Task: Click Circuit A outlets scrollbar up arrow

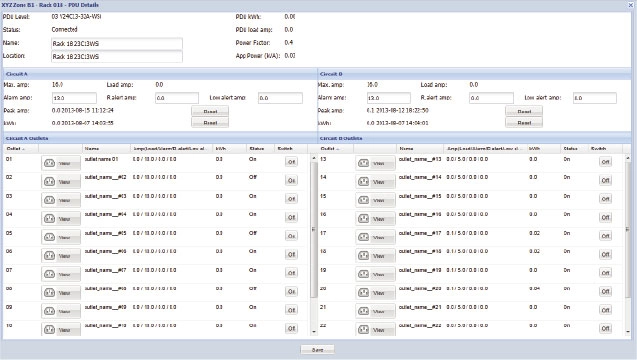Action: [x=314, y=158]
